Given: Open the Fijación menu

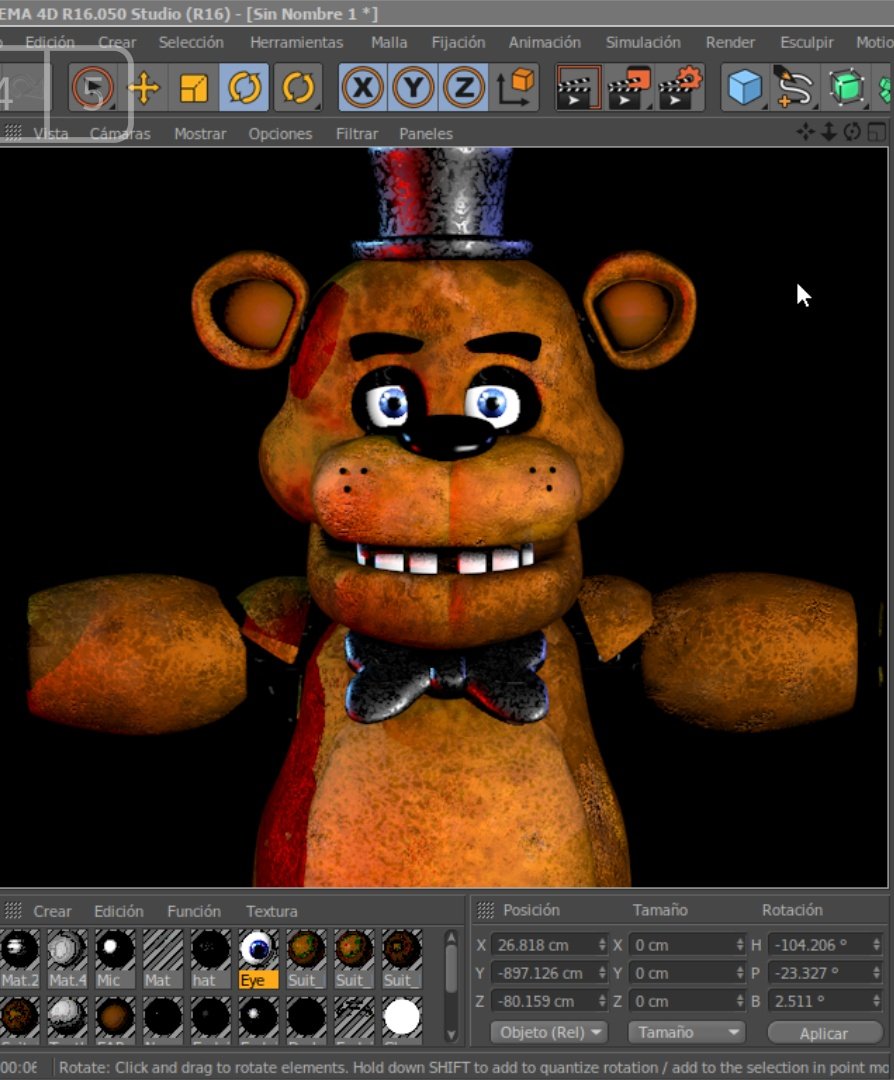Looking at the screenshot, I should 458,42.
